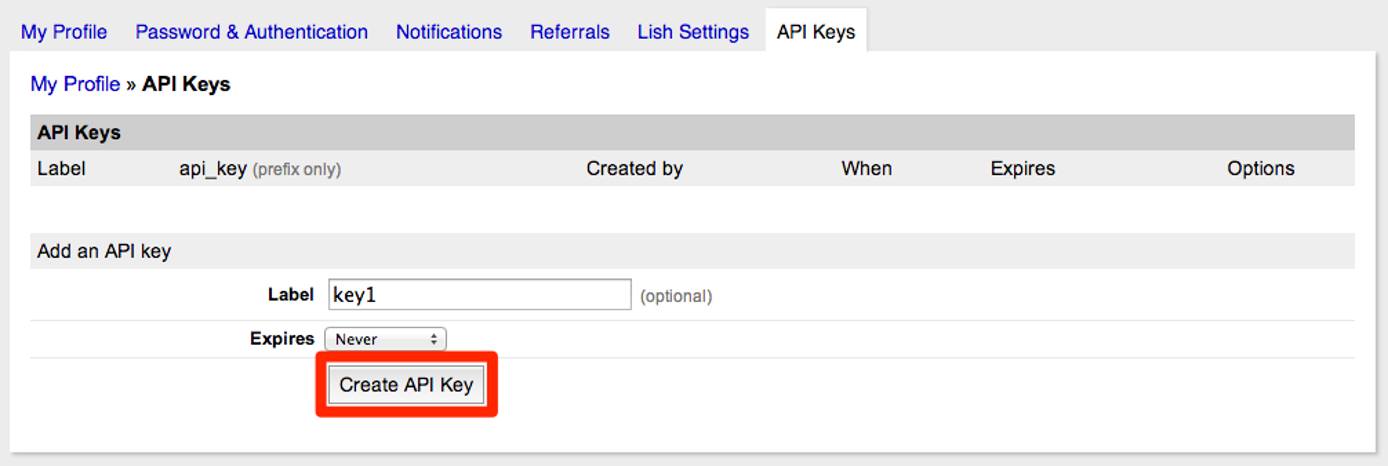Click the Add an API key heading
This screenshot has width=1388, height=466.
[104, 251]
